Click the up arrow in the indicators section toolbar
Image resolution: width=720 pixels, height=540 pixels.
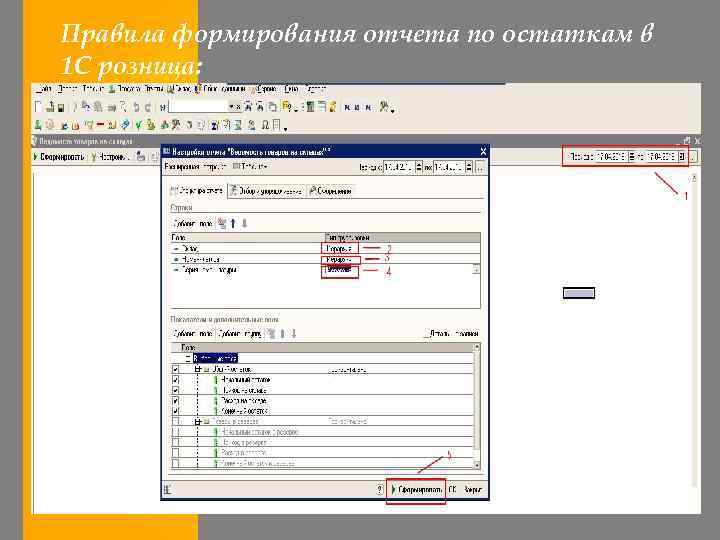click(x=283, y=334)
